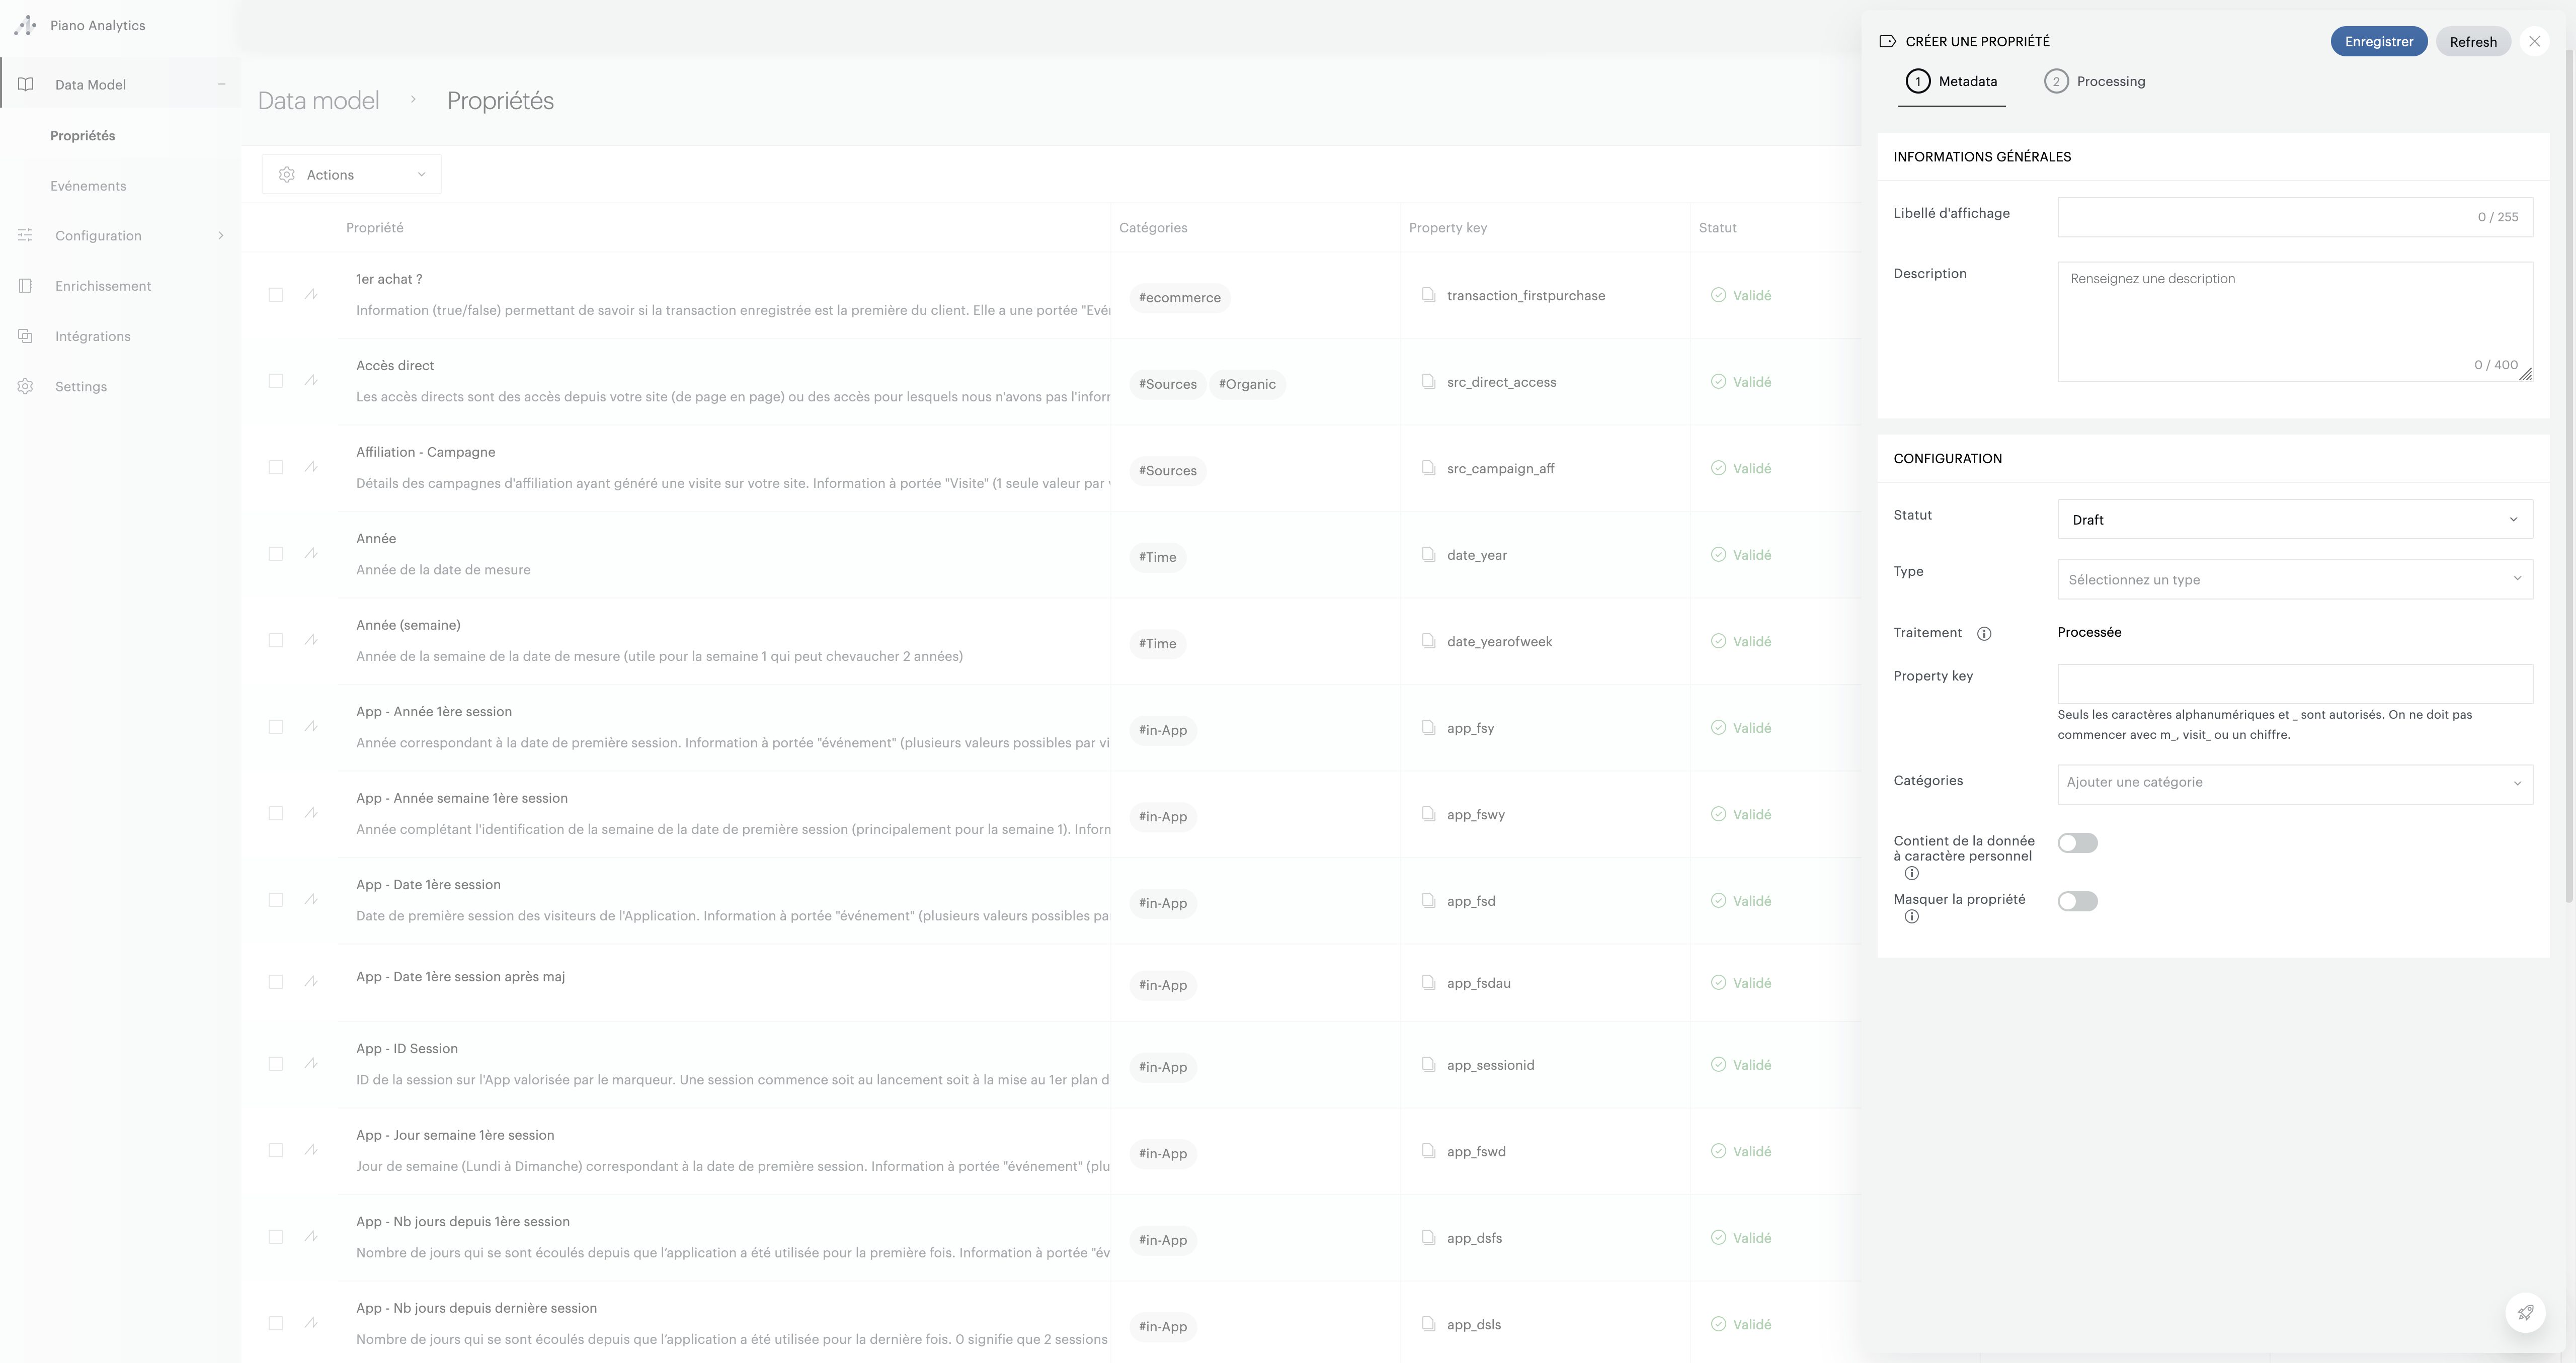This screenshot has height=1363, width=2576.
Task: Click the document icon beside transaction_firstpurchase key
Action: tap(1429, 295)
